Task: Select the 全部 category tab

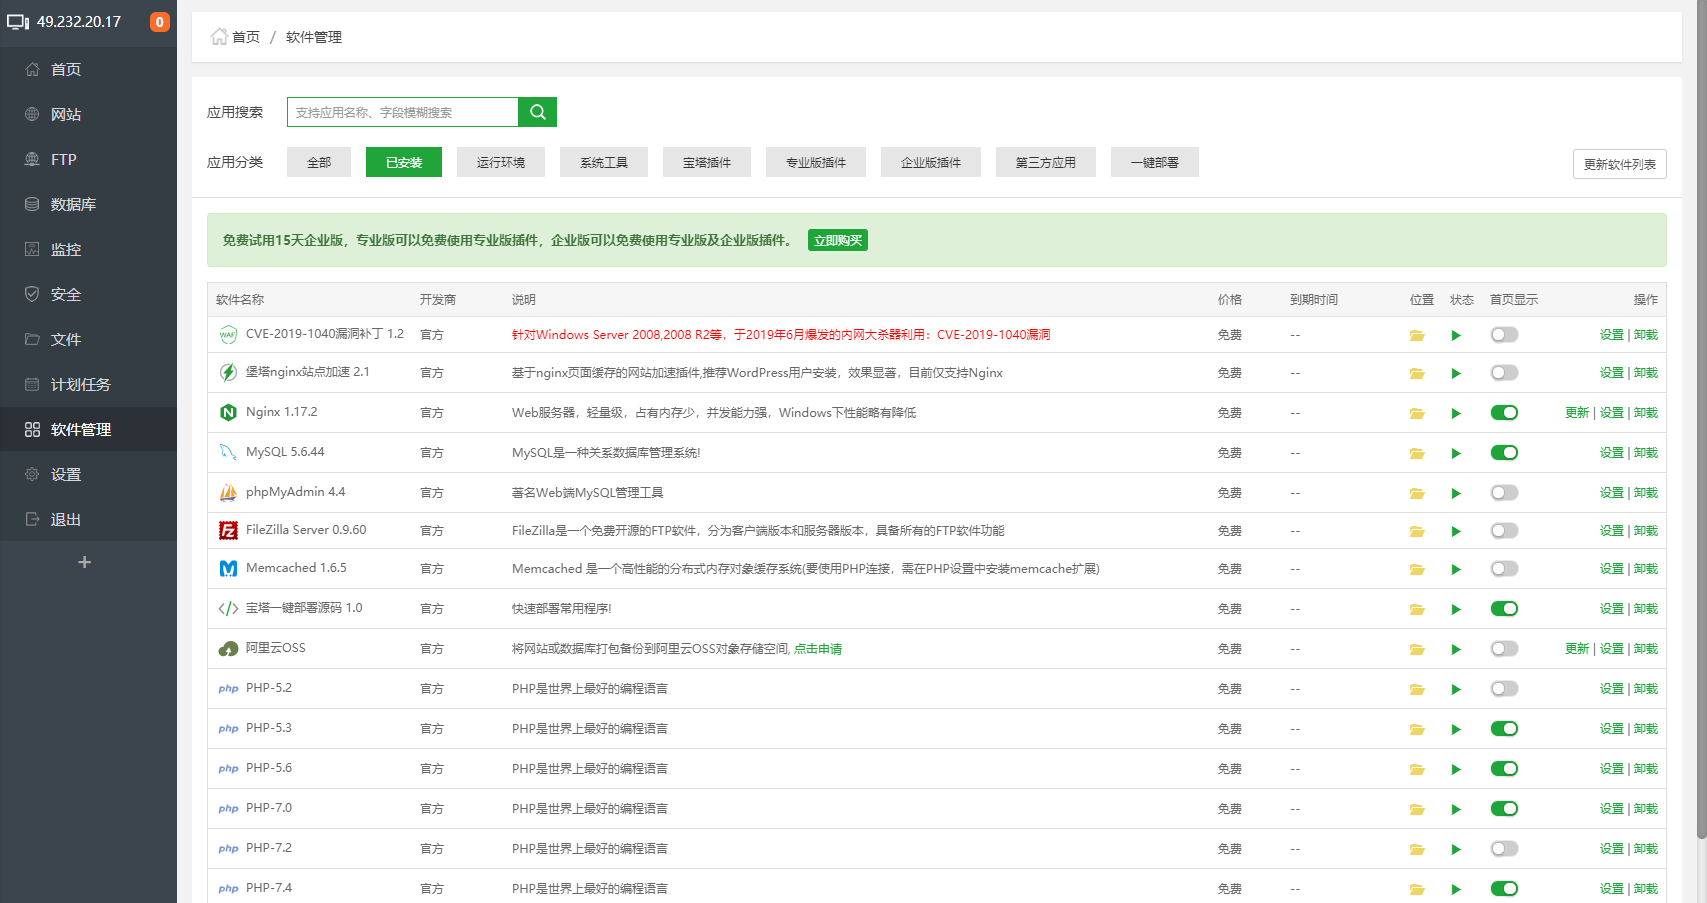Action: tap(319, 162)
